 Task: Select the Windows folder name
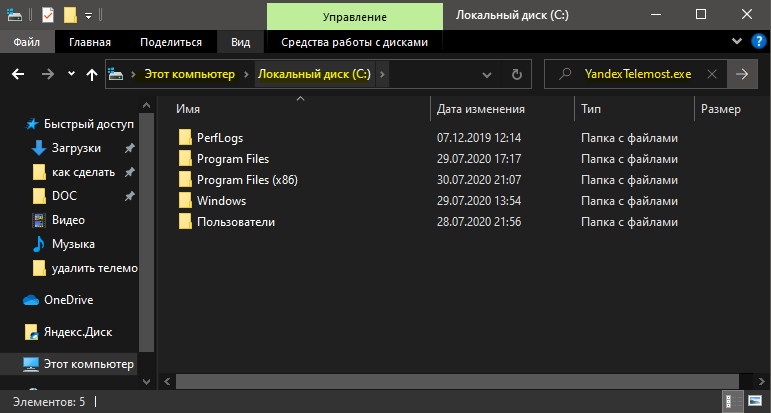point(221,201)
